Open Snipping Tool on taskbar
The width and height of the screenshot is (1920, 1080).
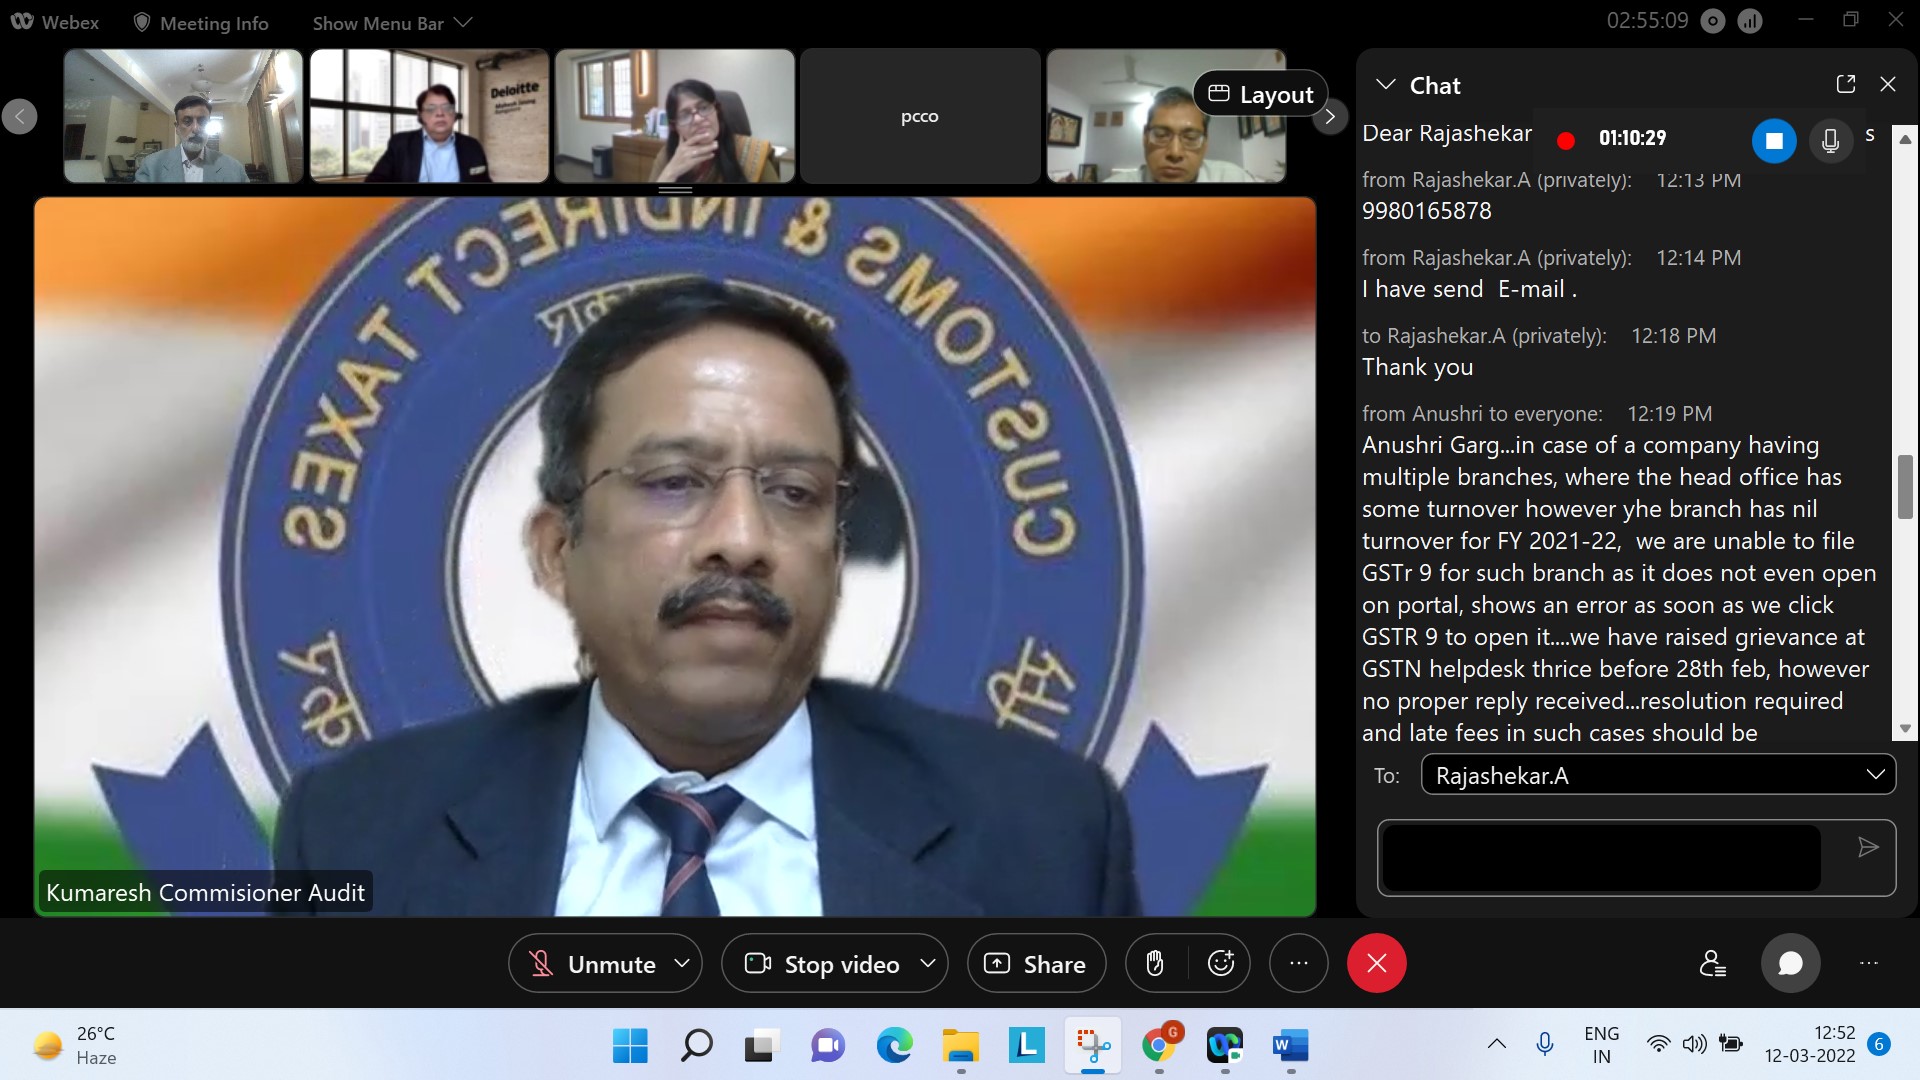(x=1093, y=1046)
